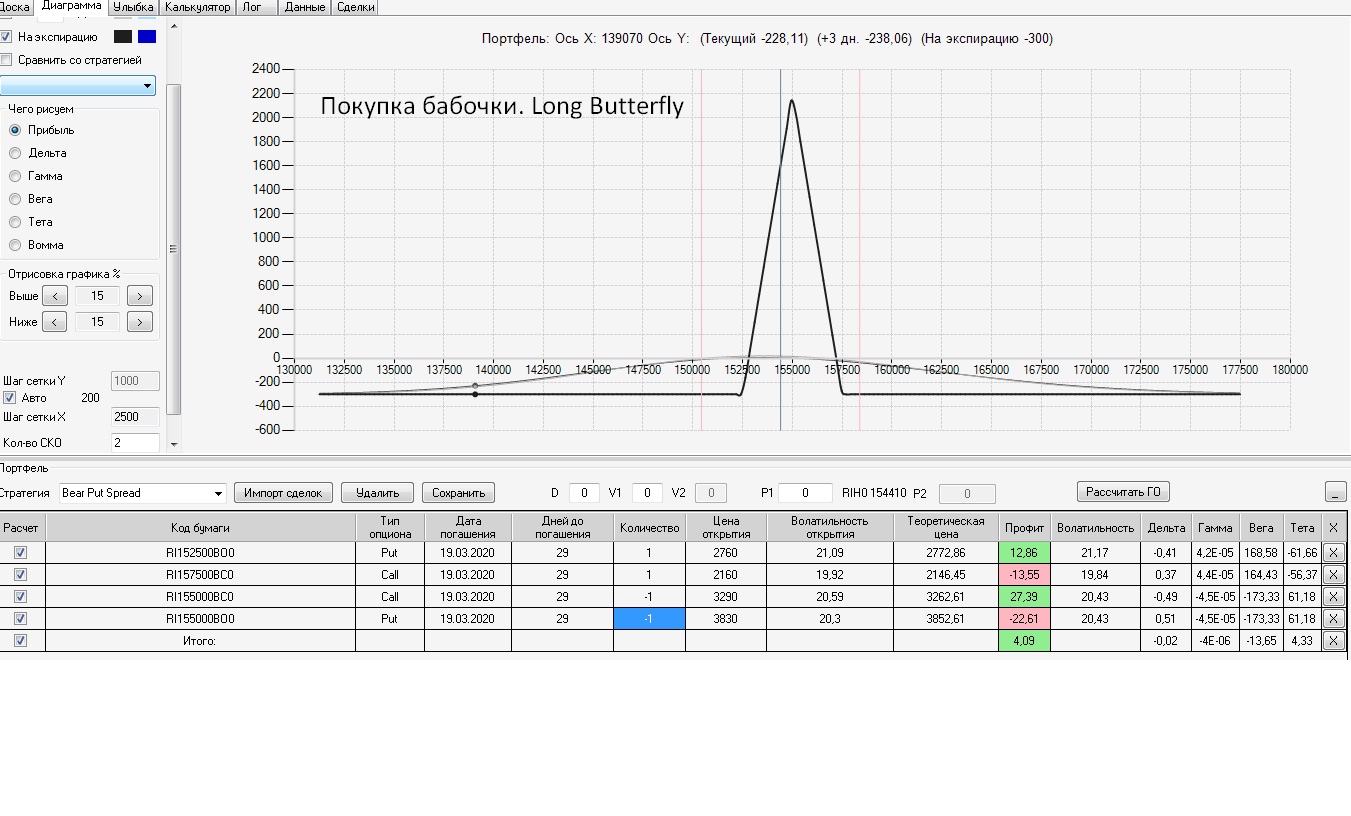This screenshot has width=1351, height=816.
Task: Uncheck the Расчет box for RI157500BC0
Action: click(x=21, y=575)
